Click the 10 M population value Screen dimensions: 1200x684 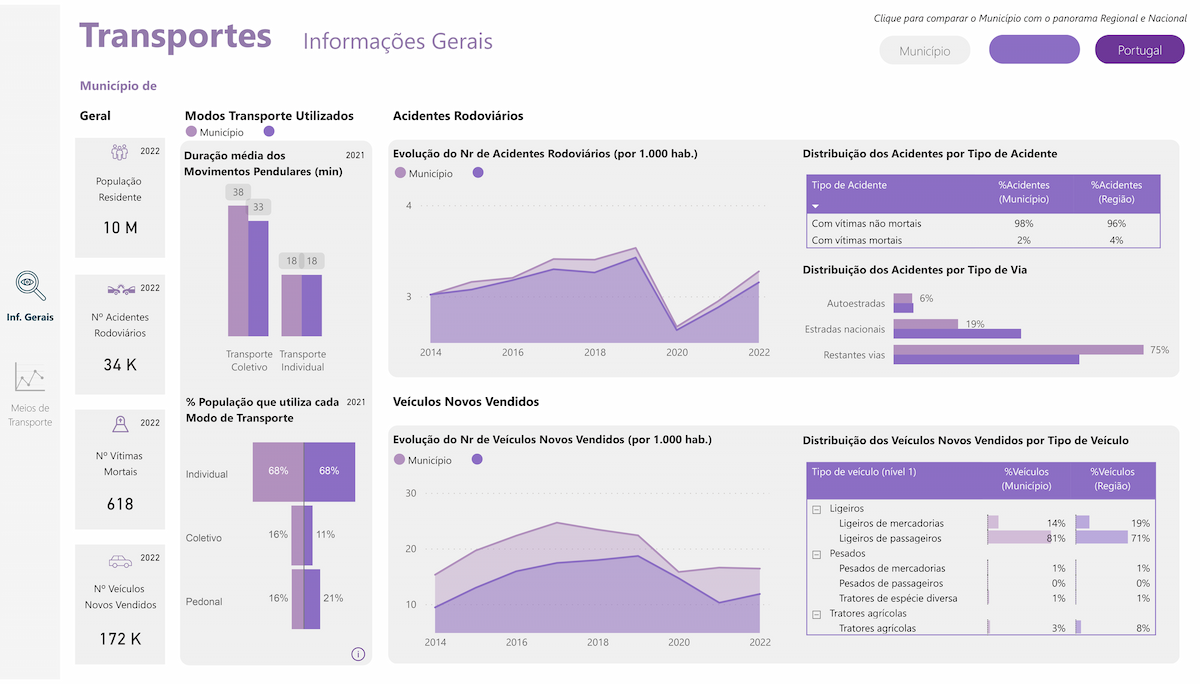pyautogui.click(x=120, y=227)
